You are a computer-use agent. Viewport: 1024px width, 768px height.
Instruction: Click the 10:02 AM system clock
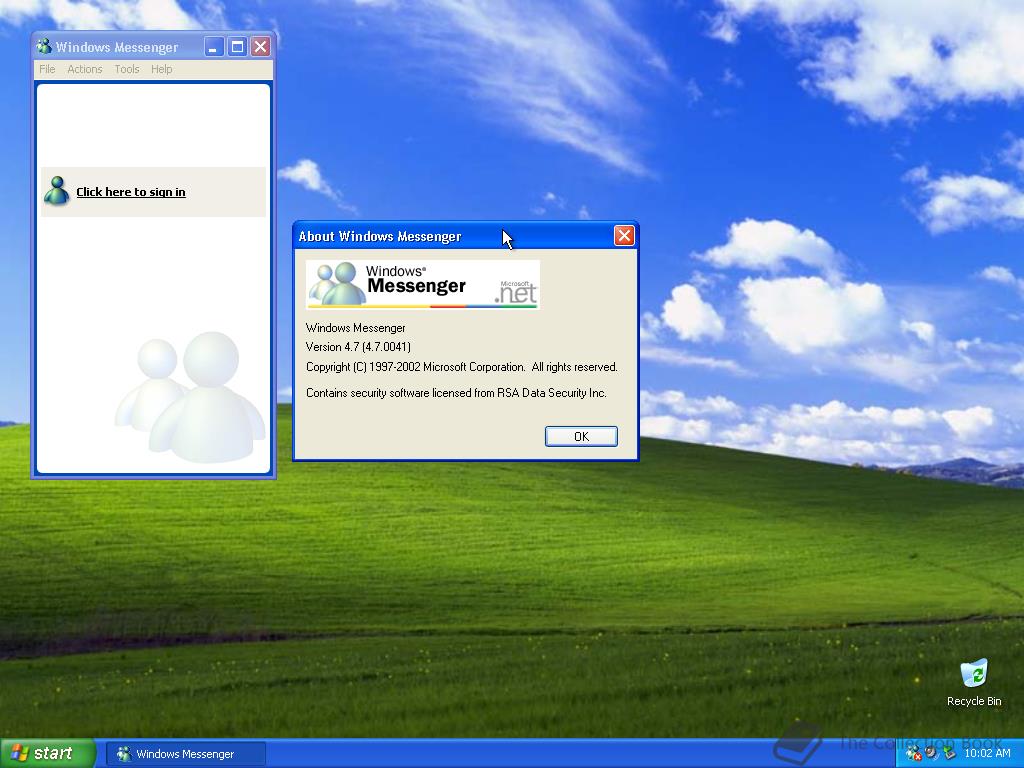pyautogui.click(x=987, y=754)
